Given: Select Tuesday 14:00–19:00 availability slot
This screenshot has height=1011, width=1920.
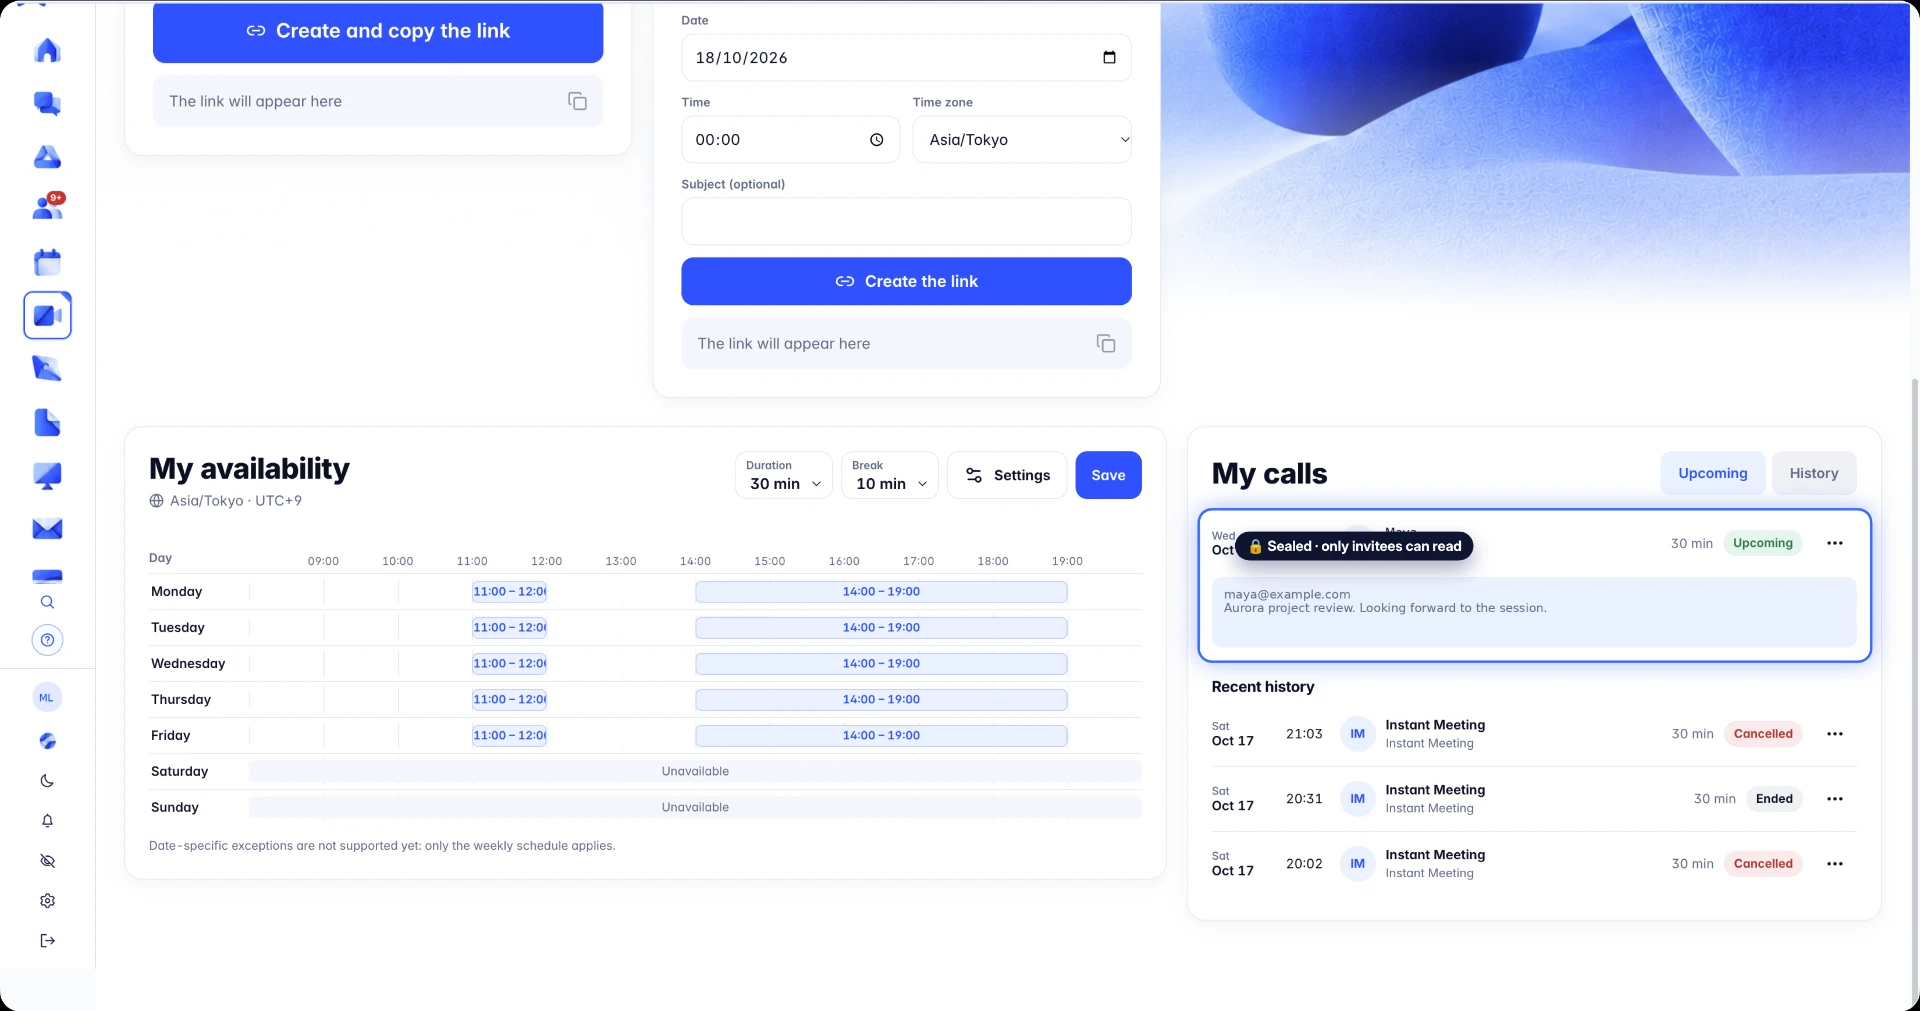Looking at the screenshot, I should click(881, 628).
